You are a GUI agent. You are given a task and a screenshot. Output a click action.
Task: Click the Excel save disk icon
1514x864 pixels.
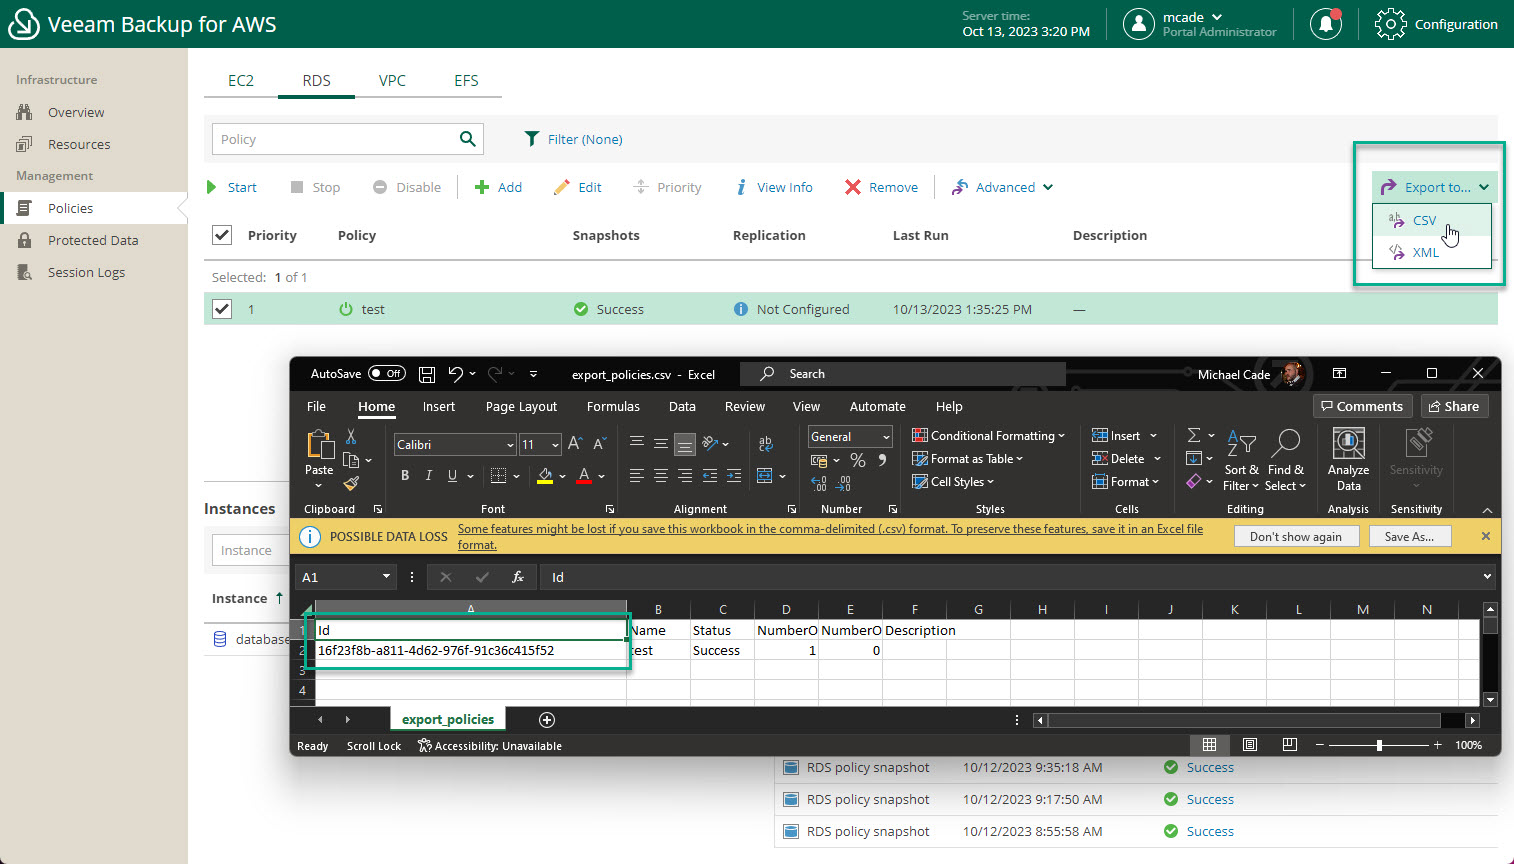(427, 374)
